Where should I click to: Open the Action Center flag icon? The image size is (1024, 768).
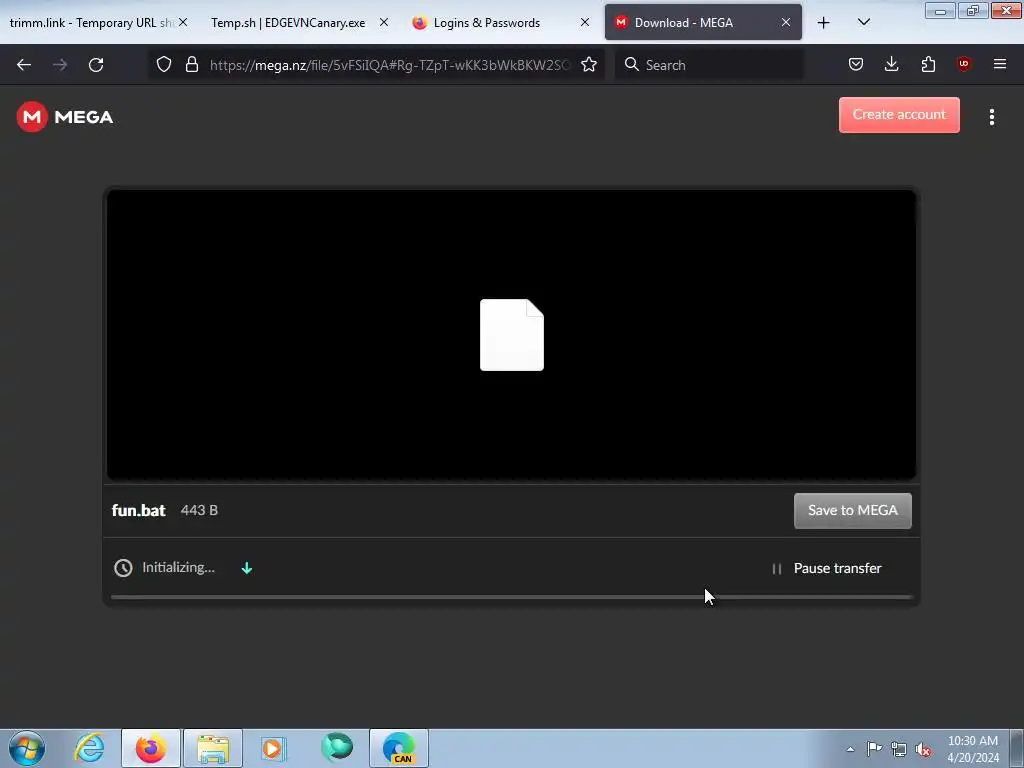874,748
